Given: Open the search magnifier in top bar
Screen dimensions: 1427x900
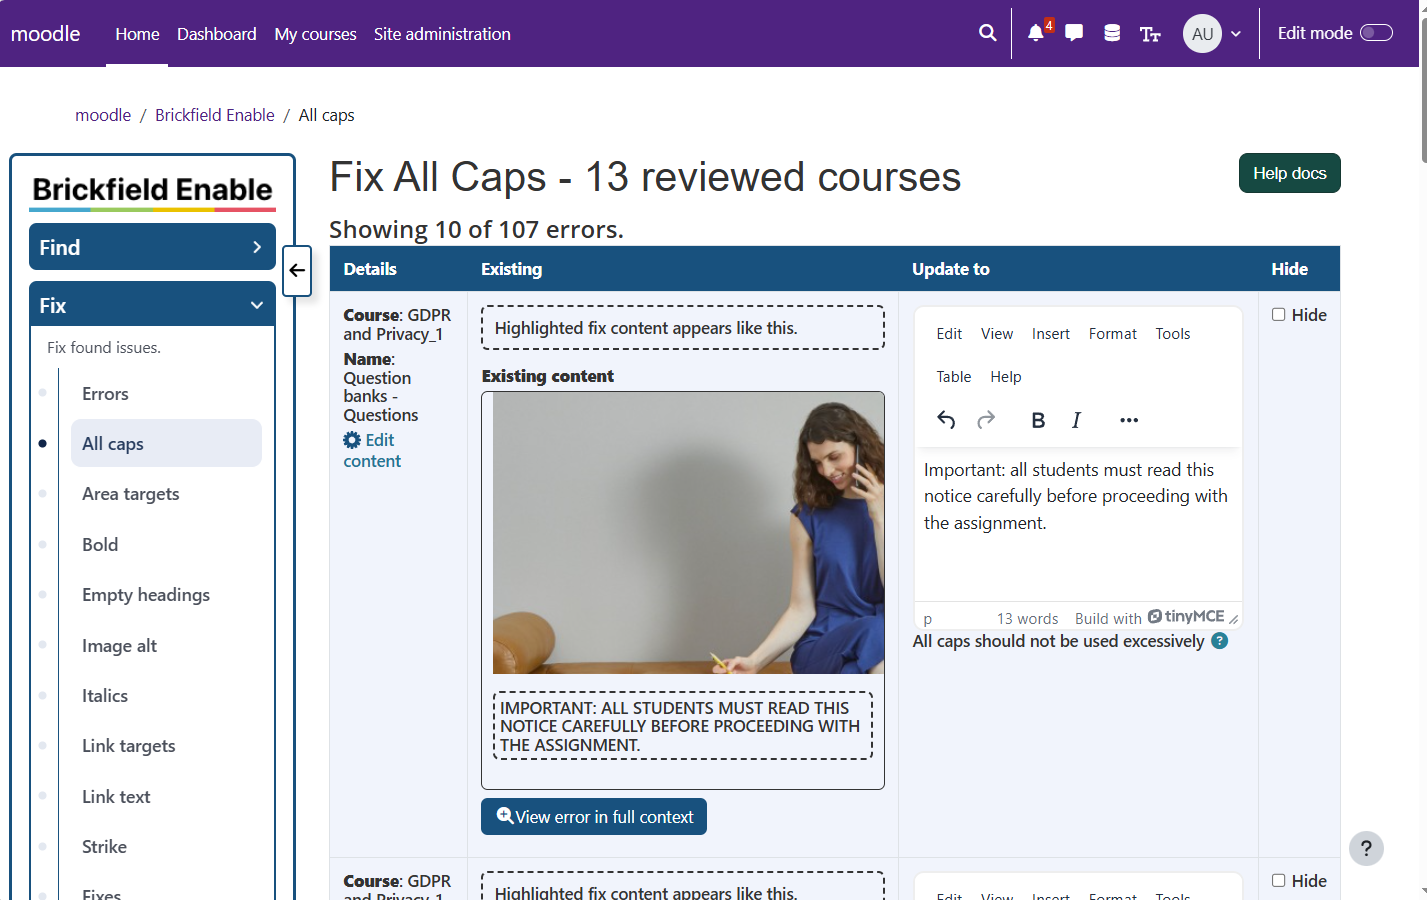Looking at the screenshot, I should click(x=987, y=33).
